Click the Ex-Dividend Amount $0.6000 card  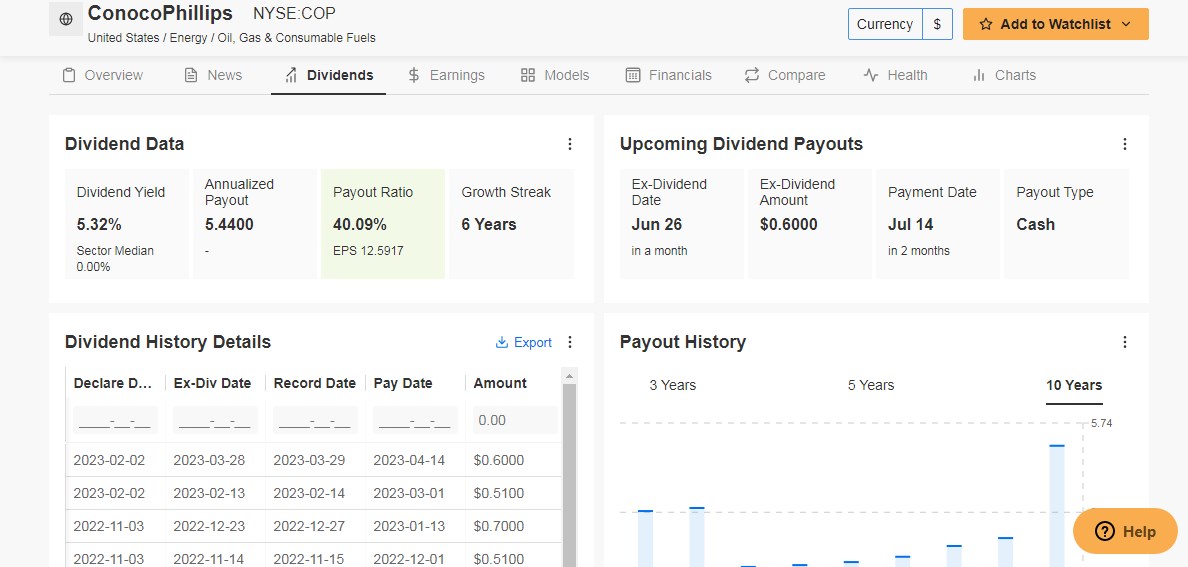[x=810, y=224]
